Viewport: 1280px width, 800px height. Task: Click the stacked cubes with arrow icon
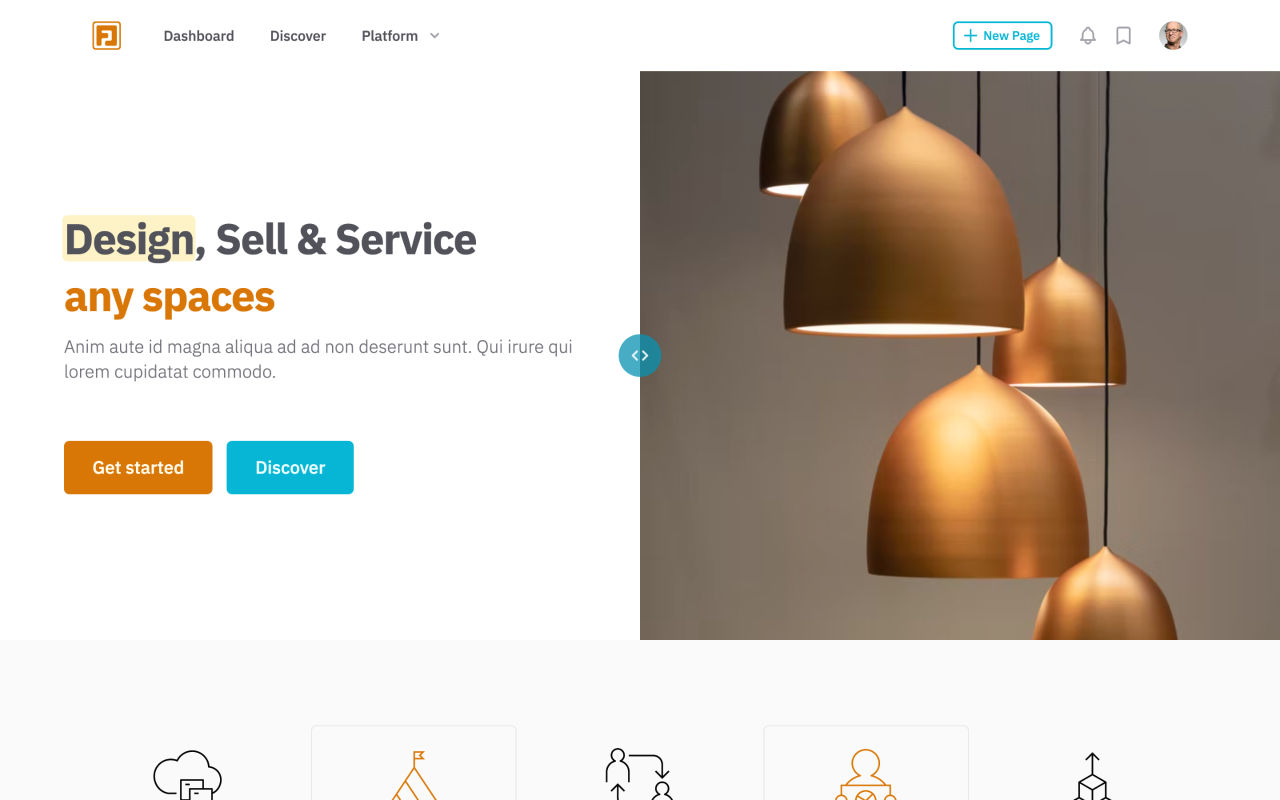pos(1092,776)
